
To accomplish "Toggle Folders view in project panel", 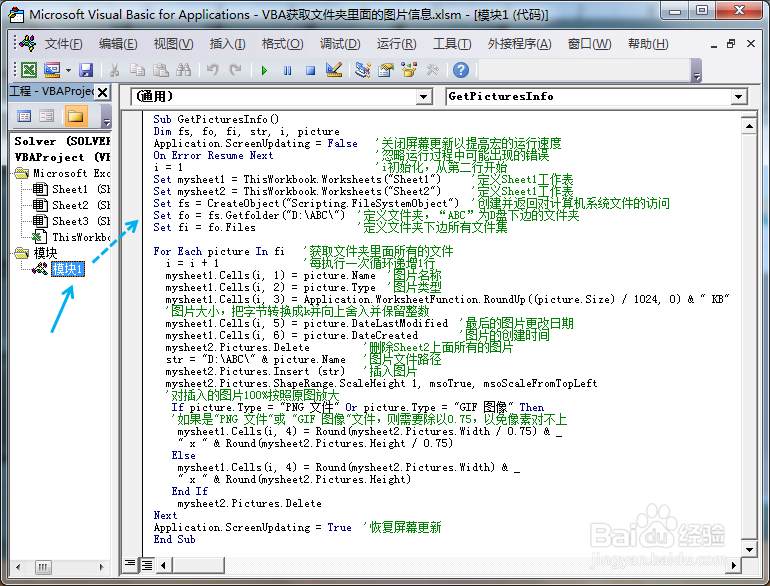I will [76, 116].
